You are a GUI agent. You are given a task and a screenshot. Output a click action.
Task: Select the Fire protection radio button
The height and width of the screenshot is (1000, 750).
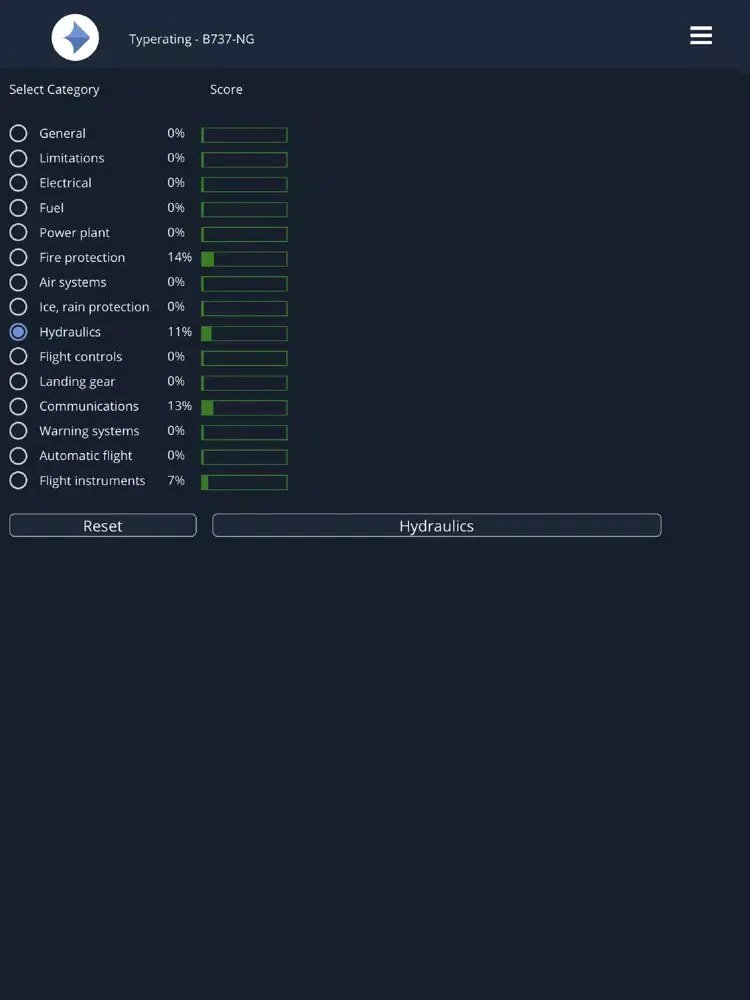pyautogui.click(x=18, y=258)
